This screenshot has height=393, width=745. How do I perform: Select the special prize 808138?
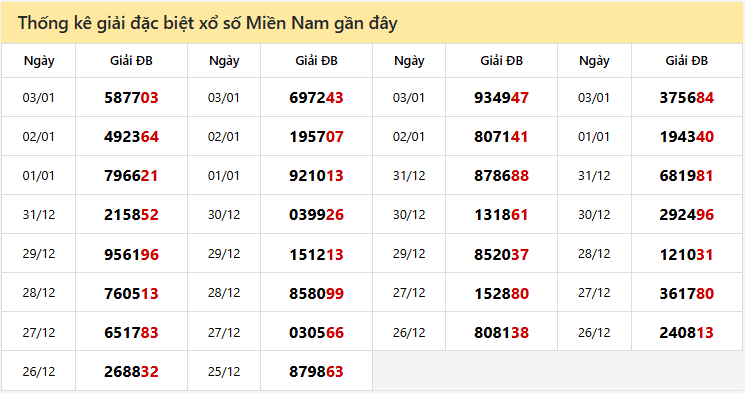501,333
